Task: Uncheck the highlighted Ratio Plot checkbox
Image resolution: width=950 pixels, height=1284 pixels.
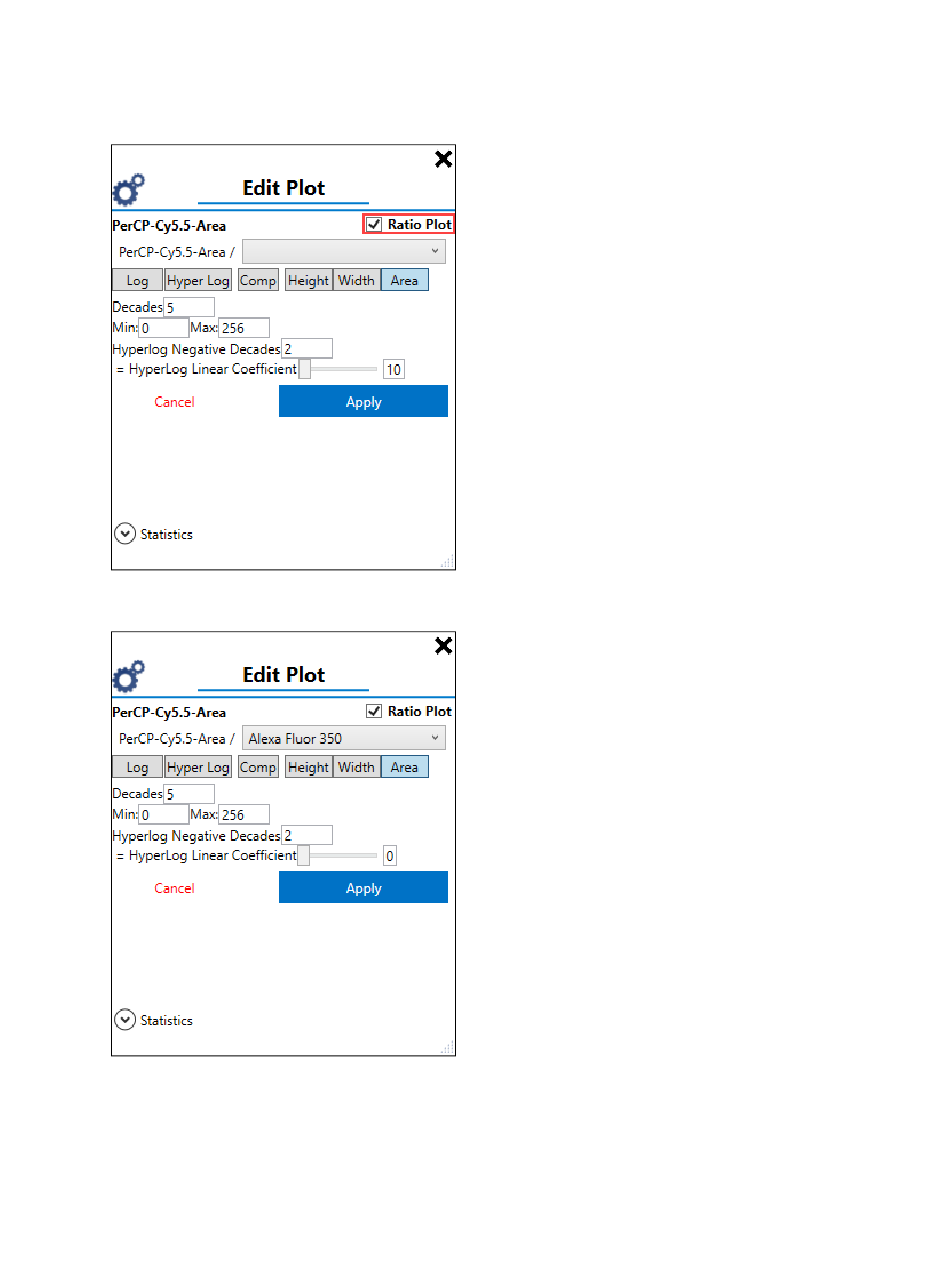Action: (374, 225)
